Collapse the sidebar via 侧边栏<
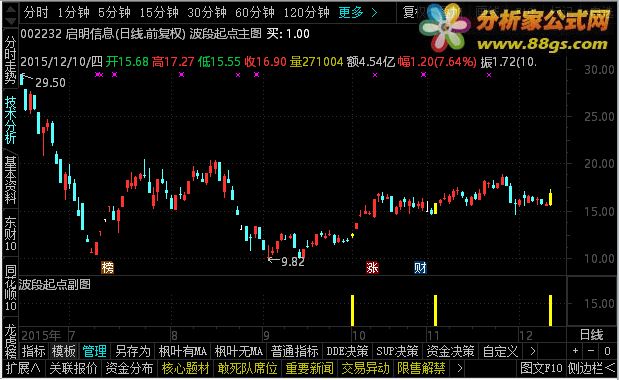This screenshot has width=619, height=380. (591, 368)
